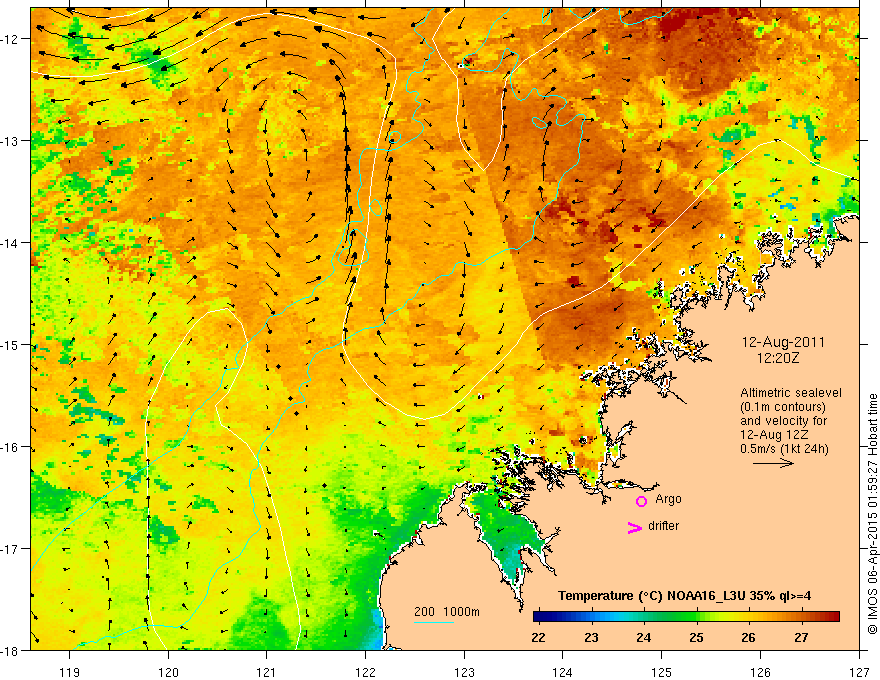The width and height of the screenshot is (880, 680).
Task: Click the '12-Aug-2011' date label
Action: click(x=783, y=342)
